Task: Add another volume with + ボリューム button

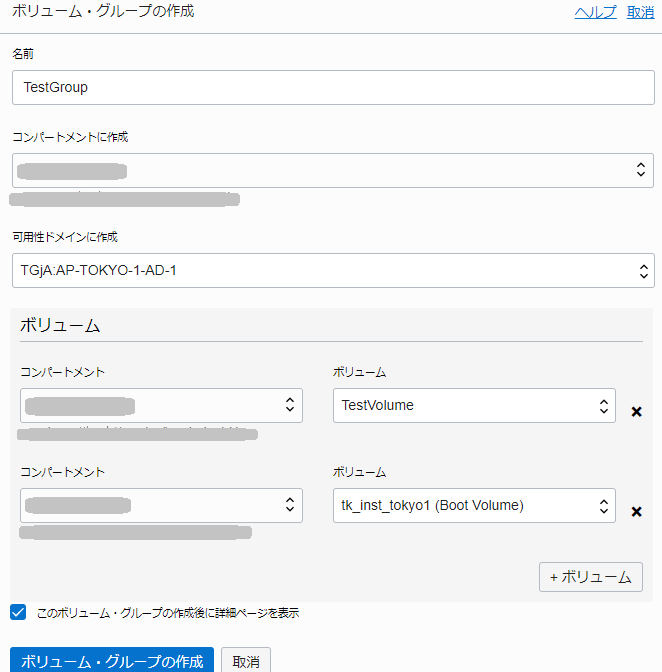Action: (x=590, y=577)
